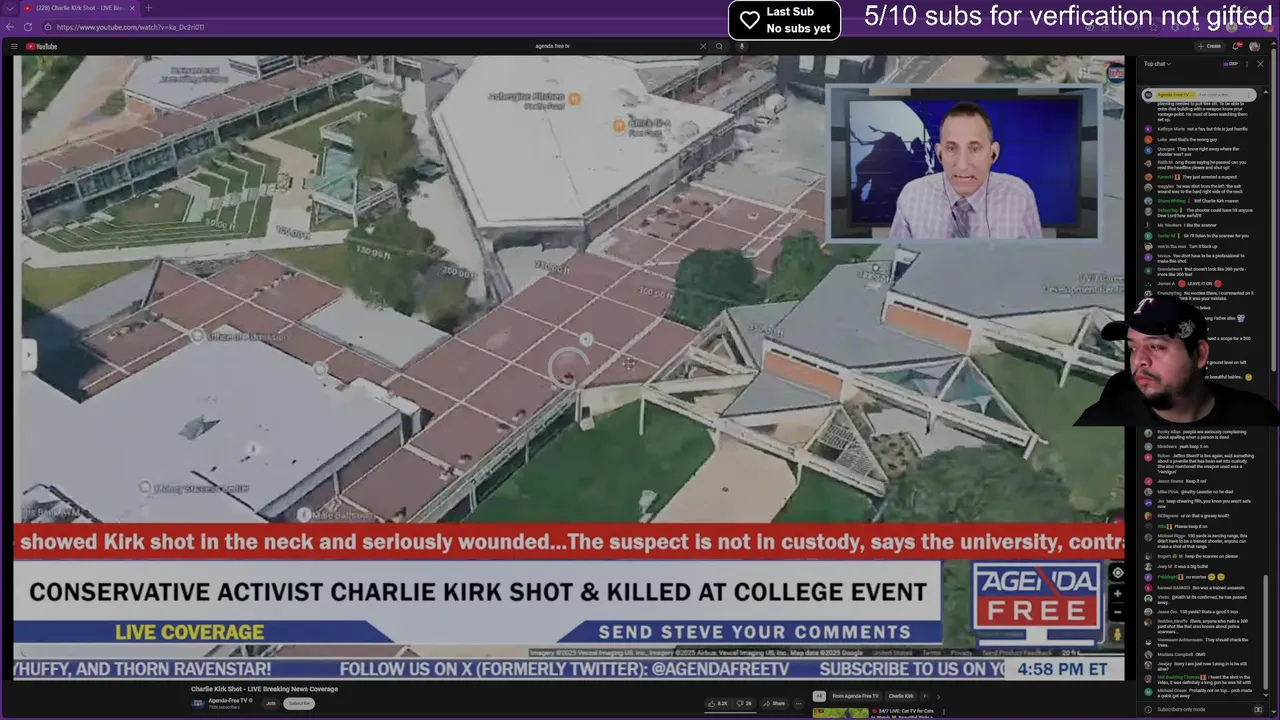The width and height of the screenshot is (1280, 720).
Task: Click the LIVE COVERAGE banner label
Action: (x=190, y=632)
